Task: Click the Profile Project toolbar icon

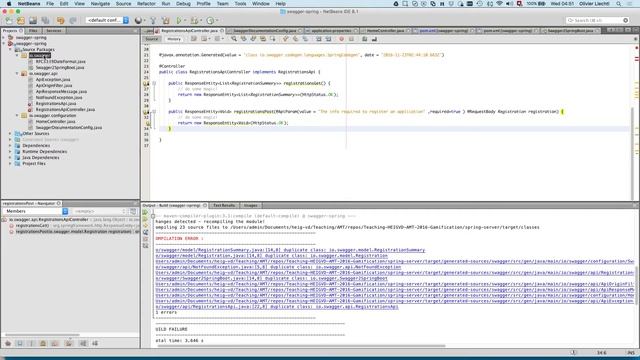Action: [x=210, y=20]
